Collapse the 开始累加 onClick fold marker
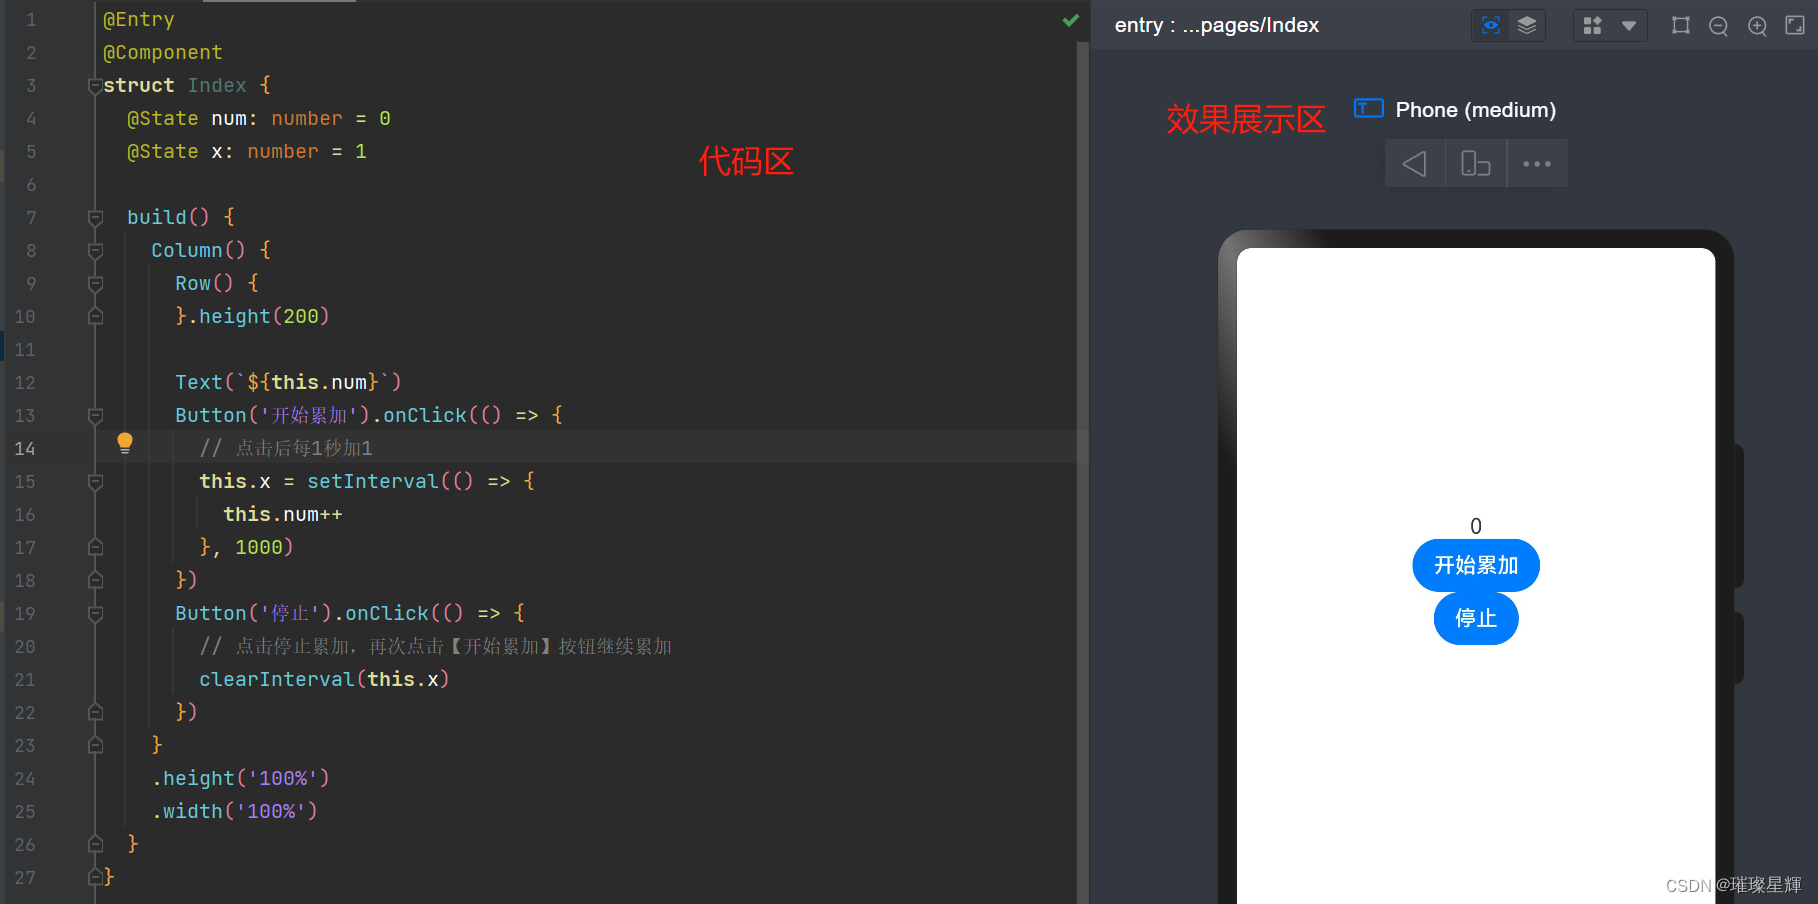This screenshot has height=904, width=1818. tap(95, 415)
